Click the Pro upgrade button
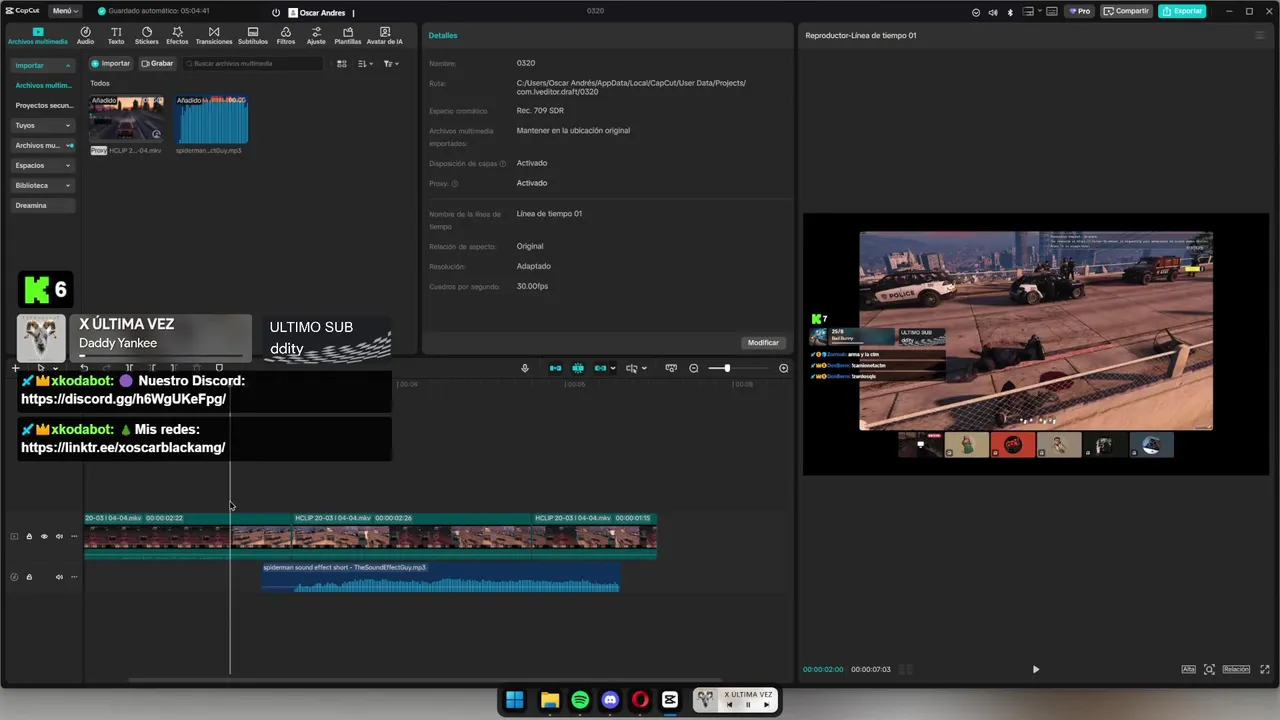This screenshot has width=1280, height=720. [1080, 11]
